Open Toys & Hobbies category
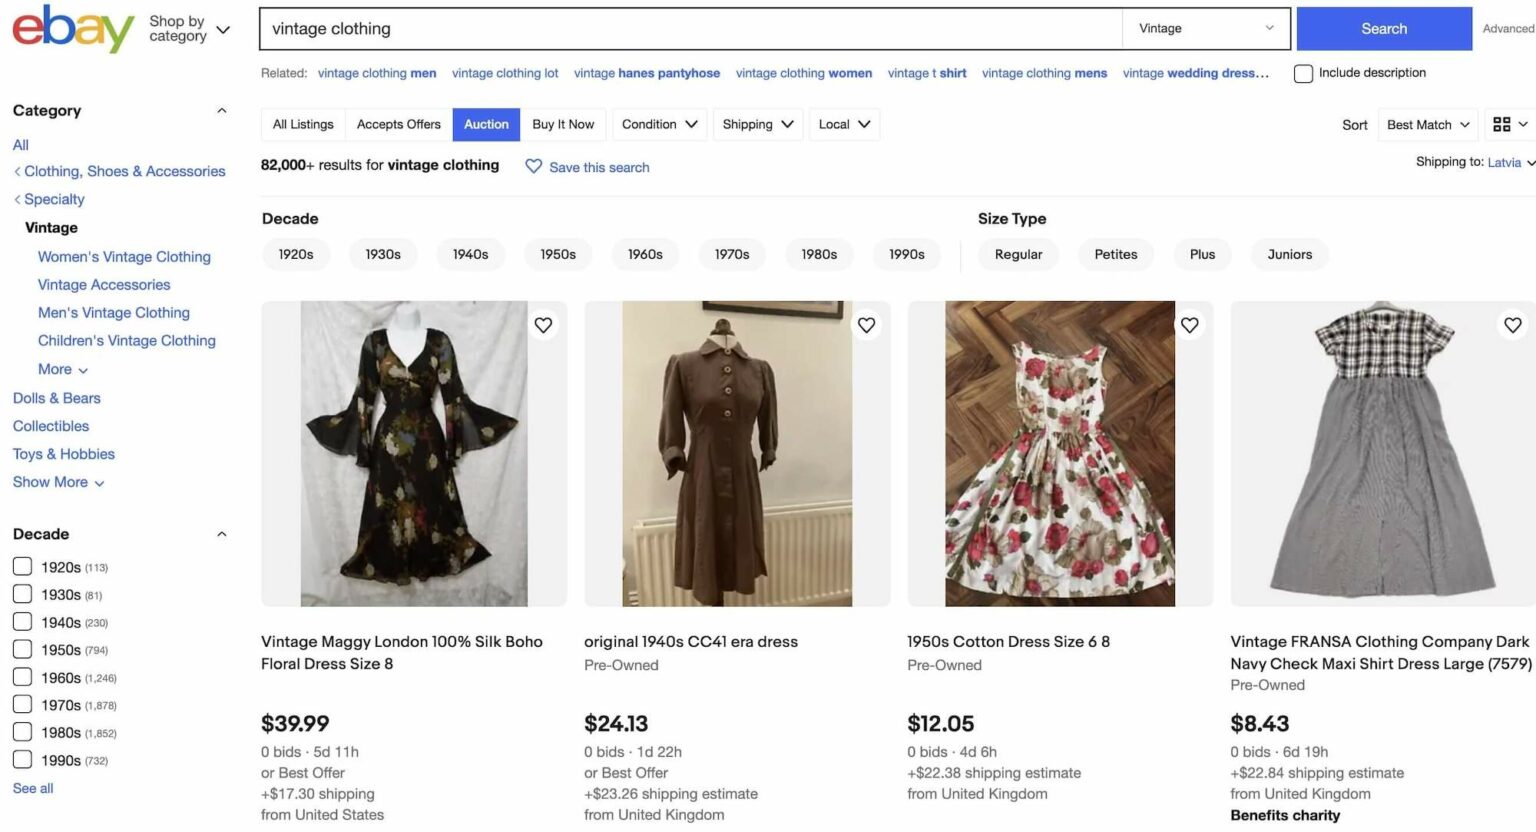Image resolution: width=1536 pixels, height=832 pixels. (64, 454)
